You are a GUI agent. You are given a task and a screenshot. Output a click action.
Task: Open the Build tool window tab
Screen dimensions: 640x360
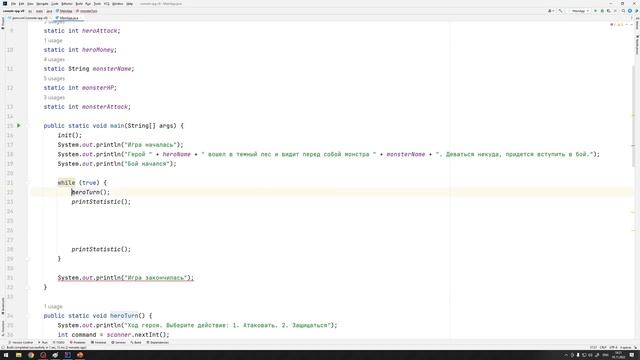136,342
